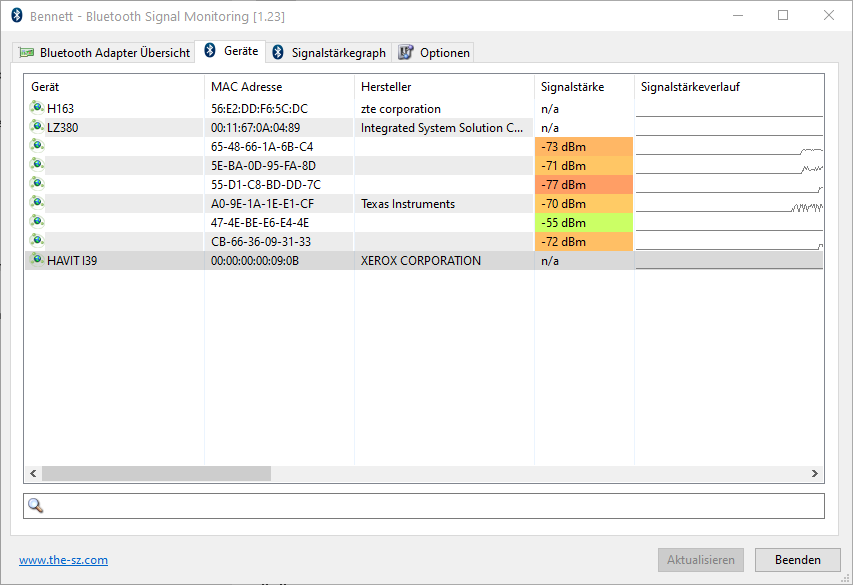Click the Bluetooth logo in the title bar
This screenshot has height=585, width=853.
pyautogui.click(x=17, y=15)
